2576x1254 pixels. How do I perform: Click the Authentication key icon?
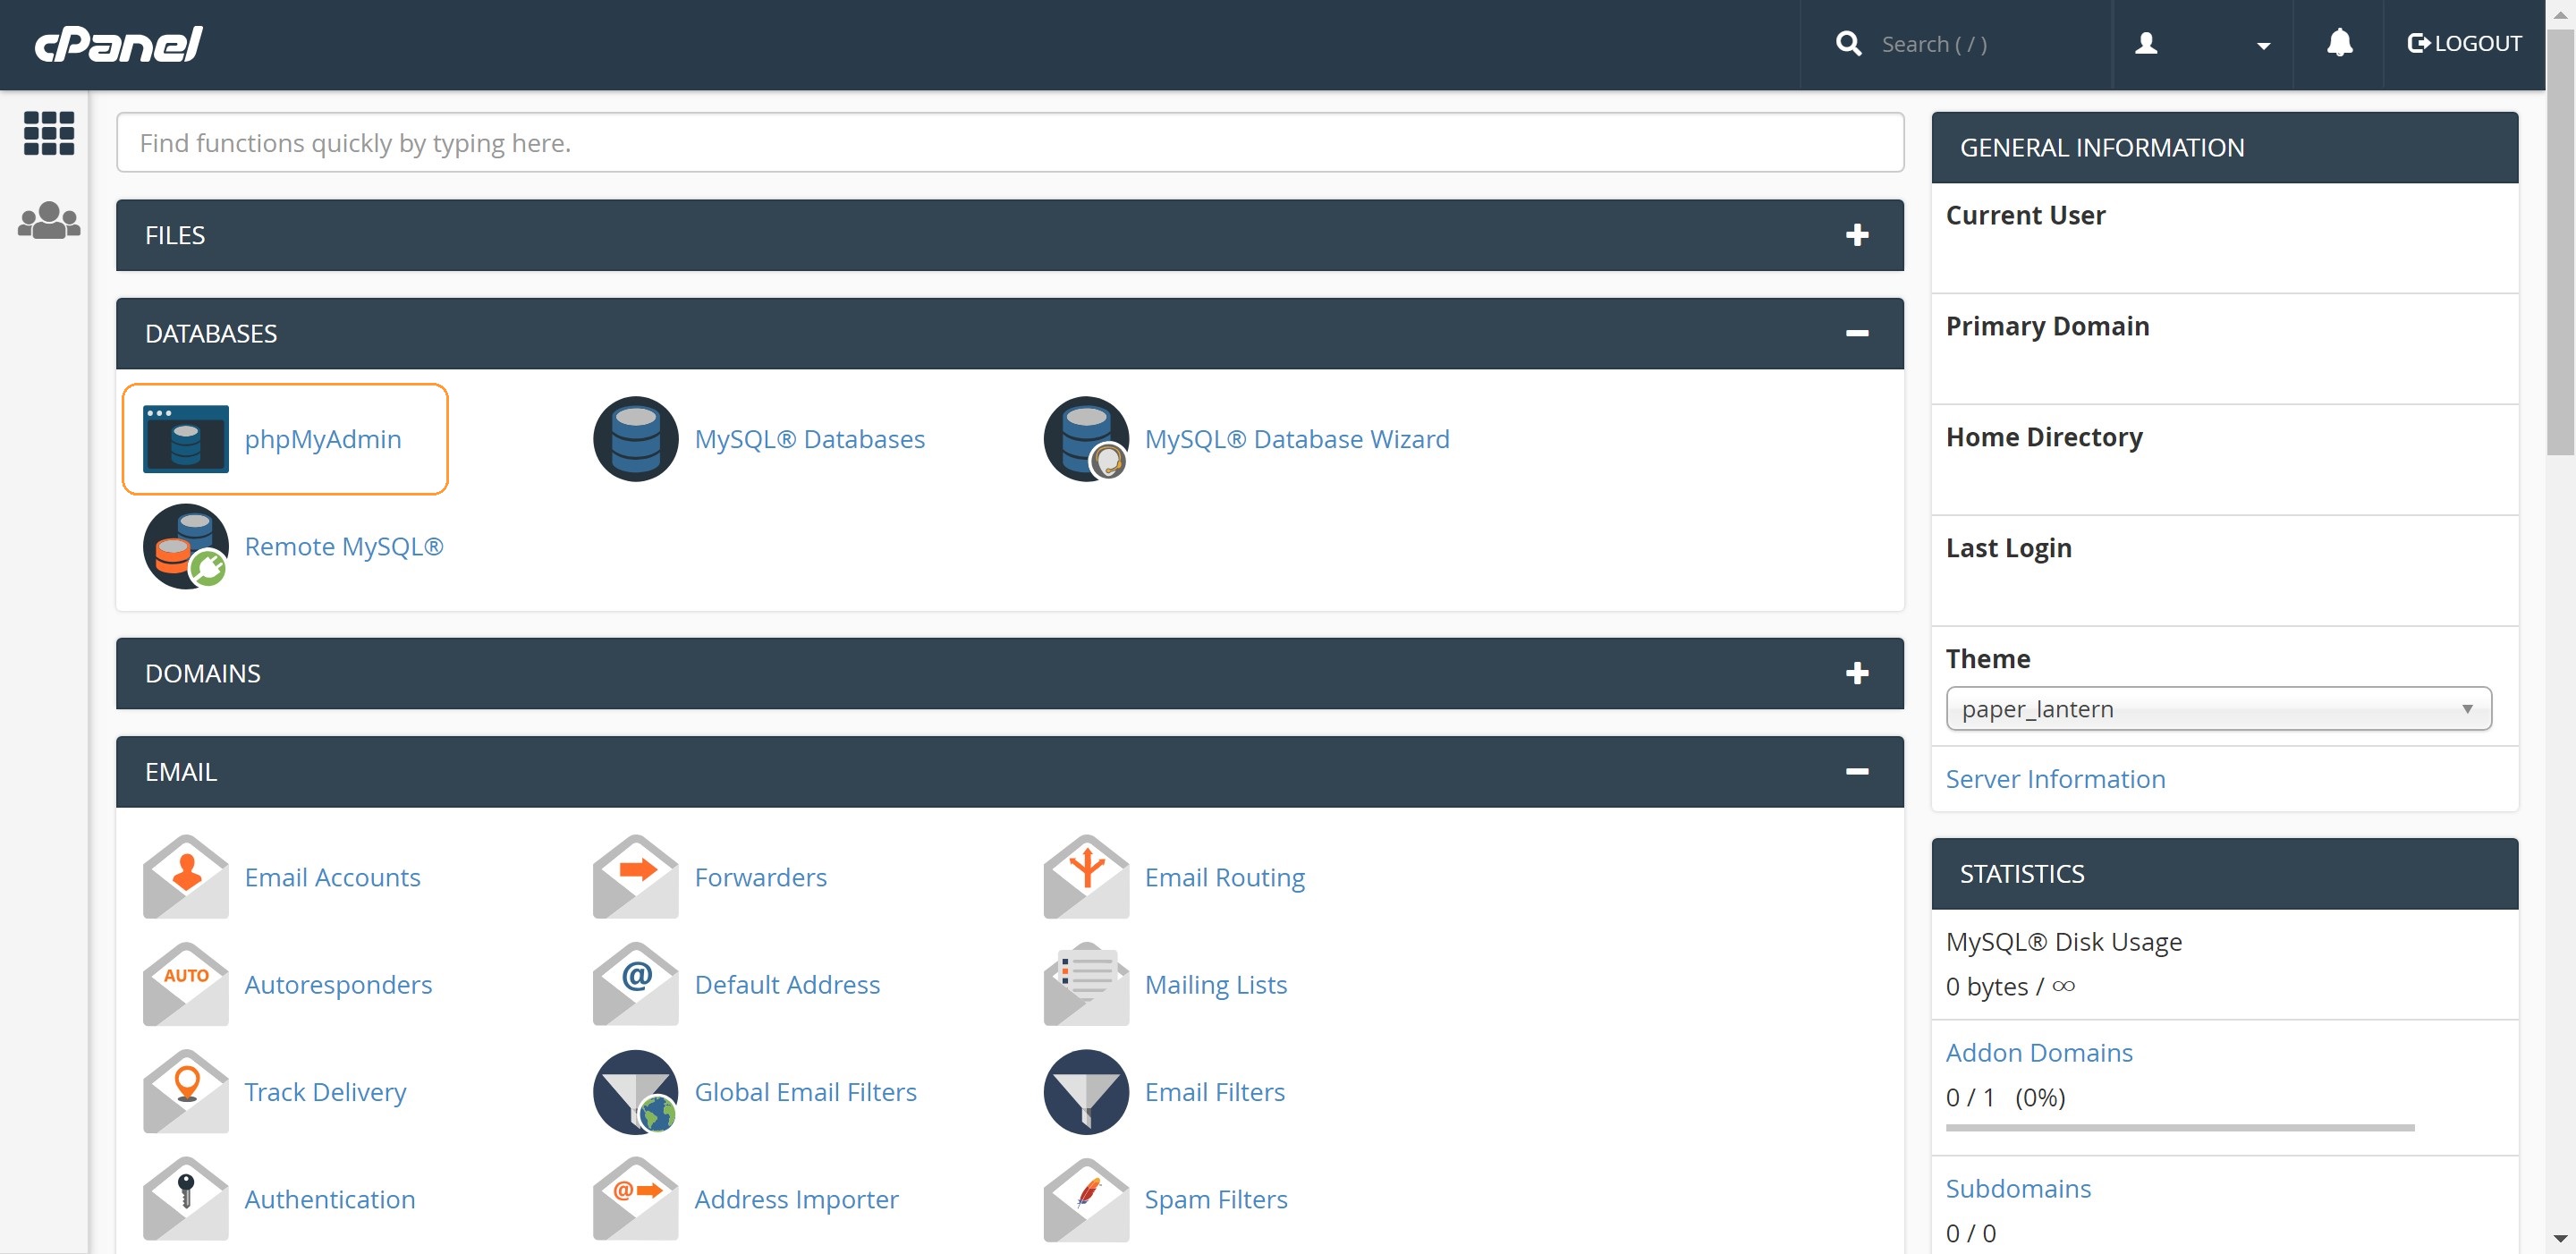(x=186, y=1199)
